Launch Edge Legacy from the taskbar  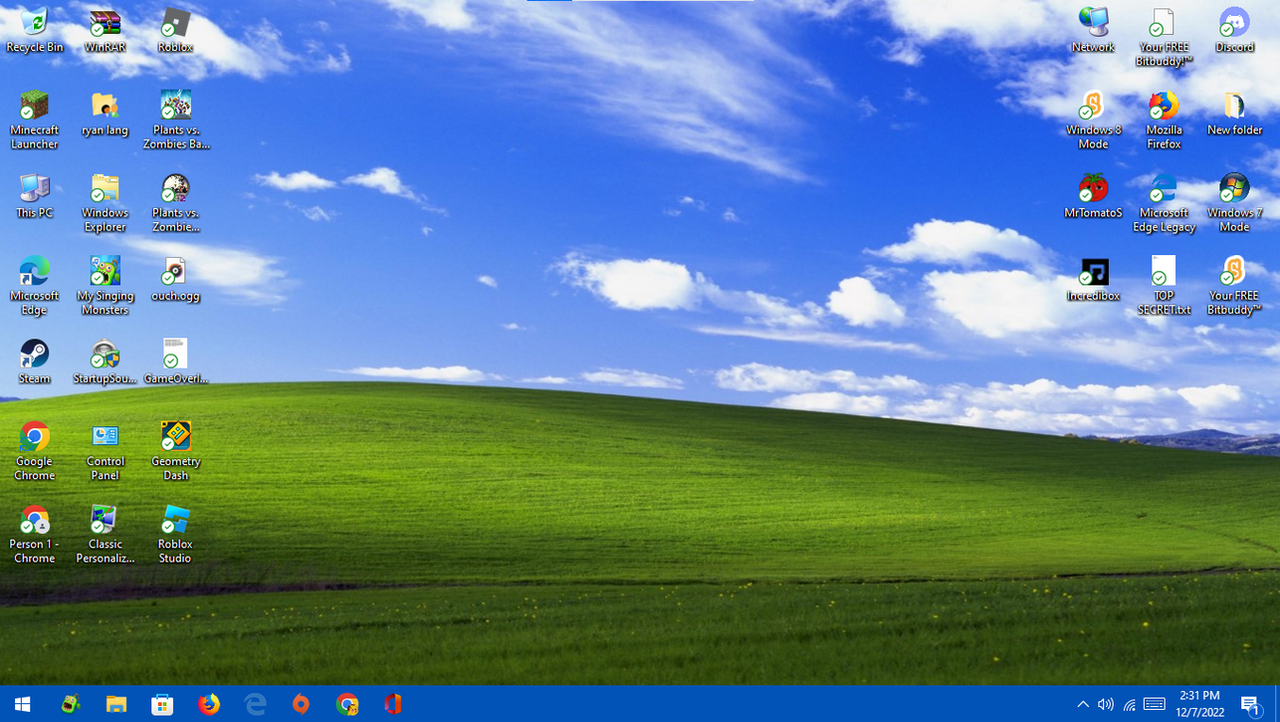point(255,704)
